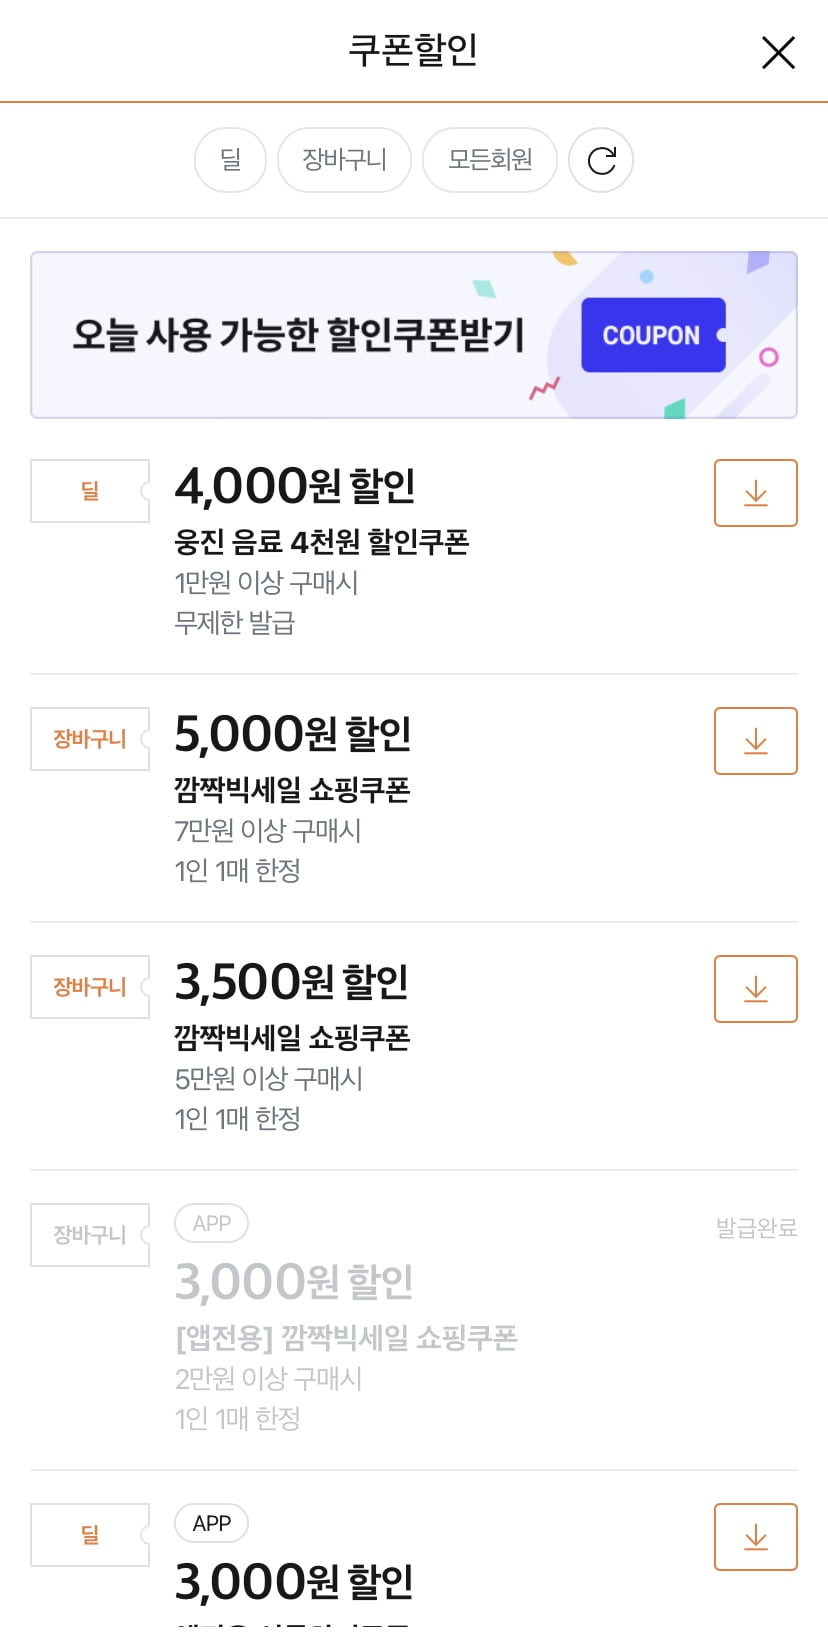Refresh the coupon filter with circular arrow
The width and height of the screenshot is (828, 1637).
601,160
